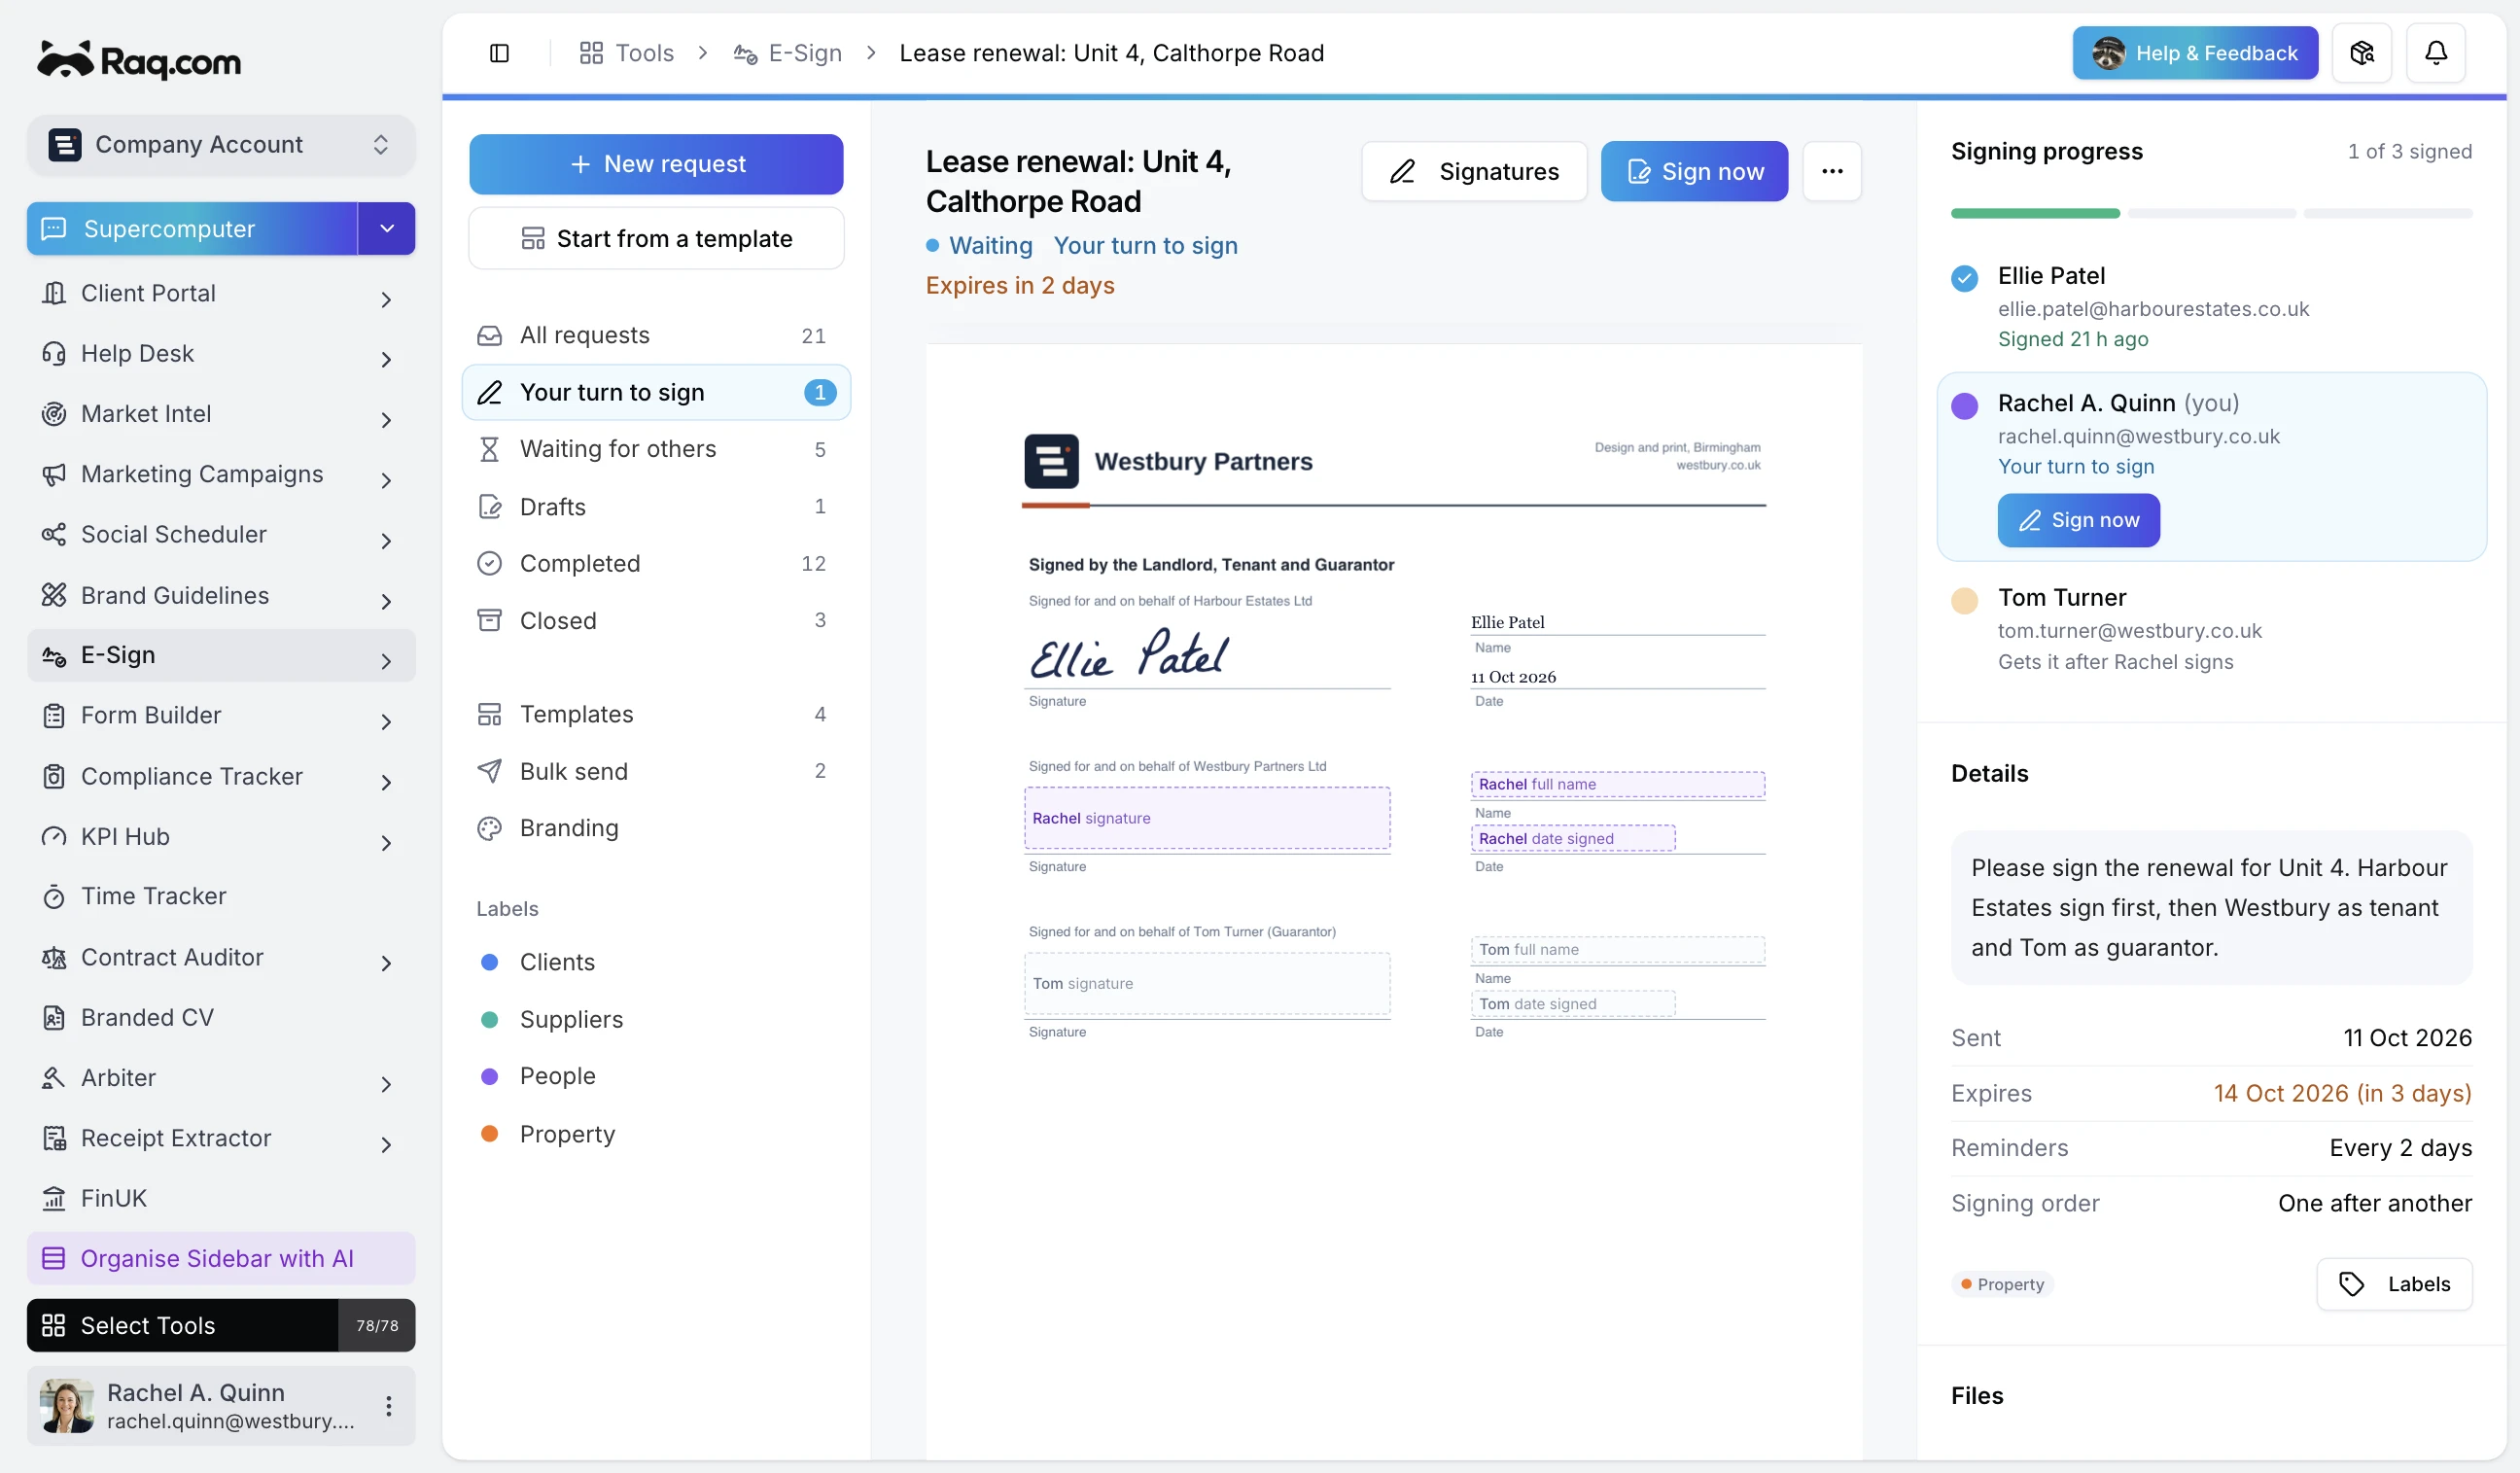The width and height of the screenshot is (2520, 1473).
Task: Filter by the Clients label dot
Action: [x=490, y=962]
